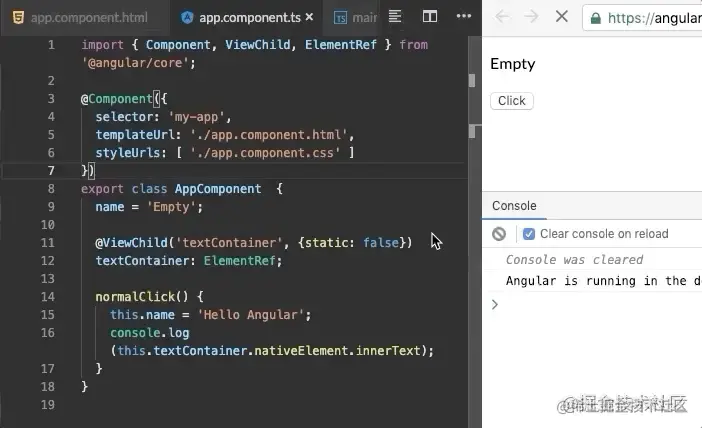702x428 pixels.
Task: Click nativeElement in the console.log argument
Action: click(301, 351)
